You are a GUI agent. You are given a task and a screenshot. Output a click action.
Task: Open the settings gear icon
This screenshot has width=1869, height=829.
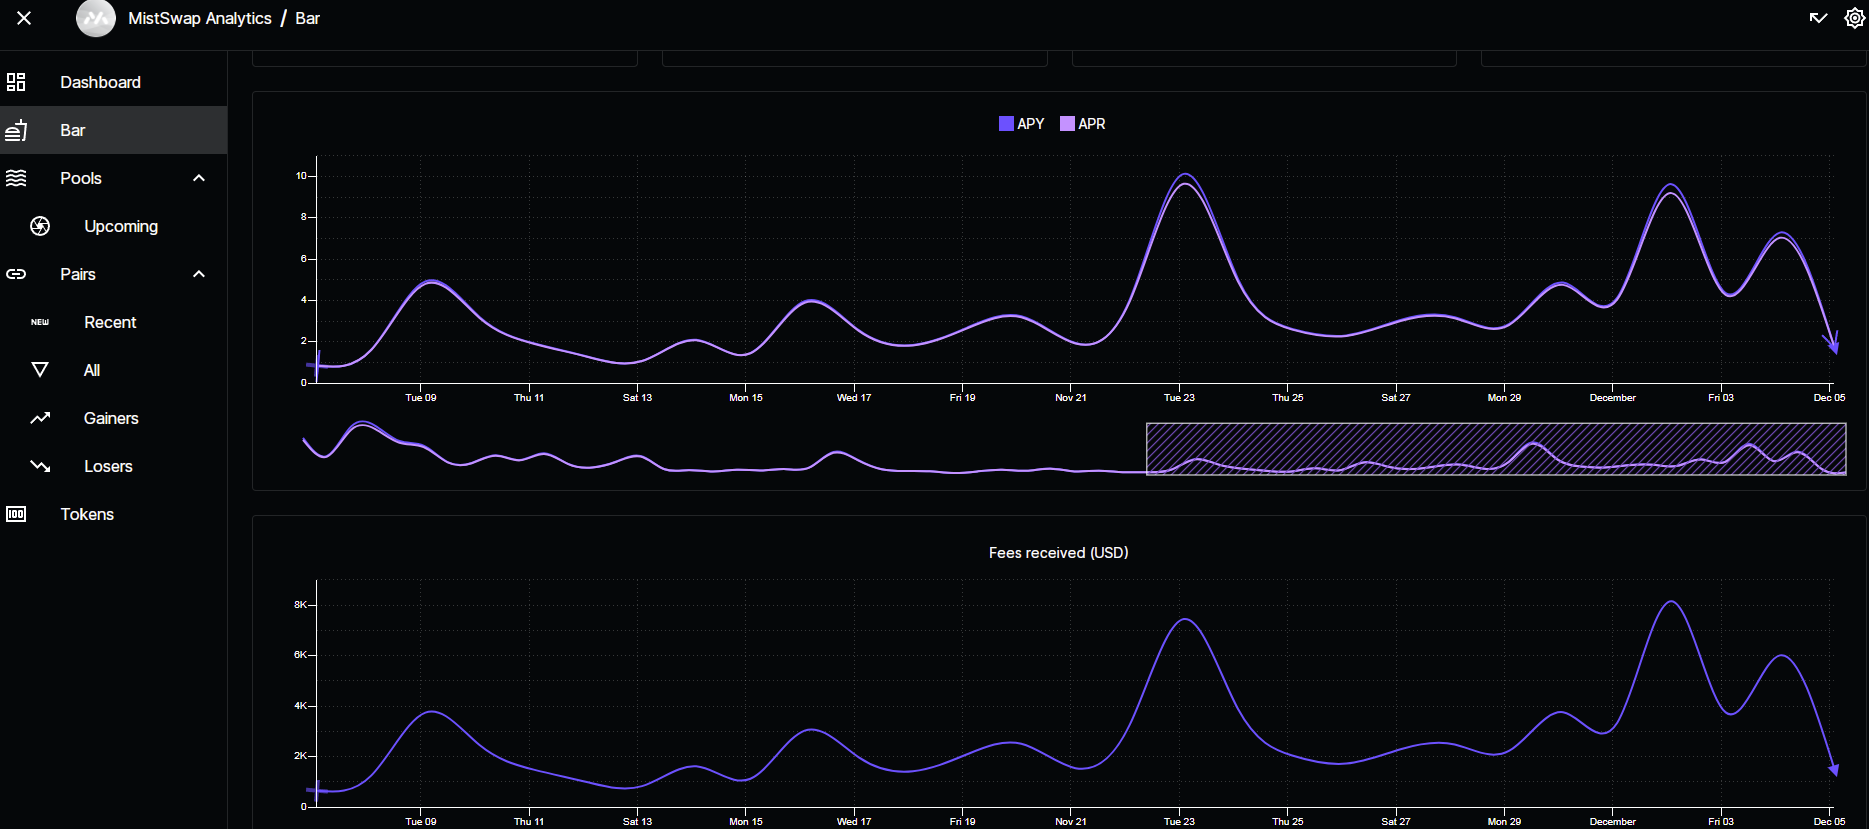tap(1854, 18)
